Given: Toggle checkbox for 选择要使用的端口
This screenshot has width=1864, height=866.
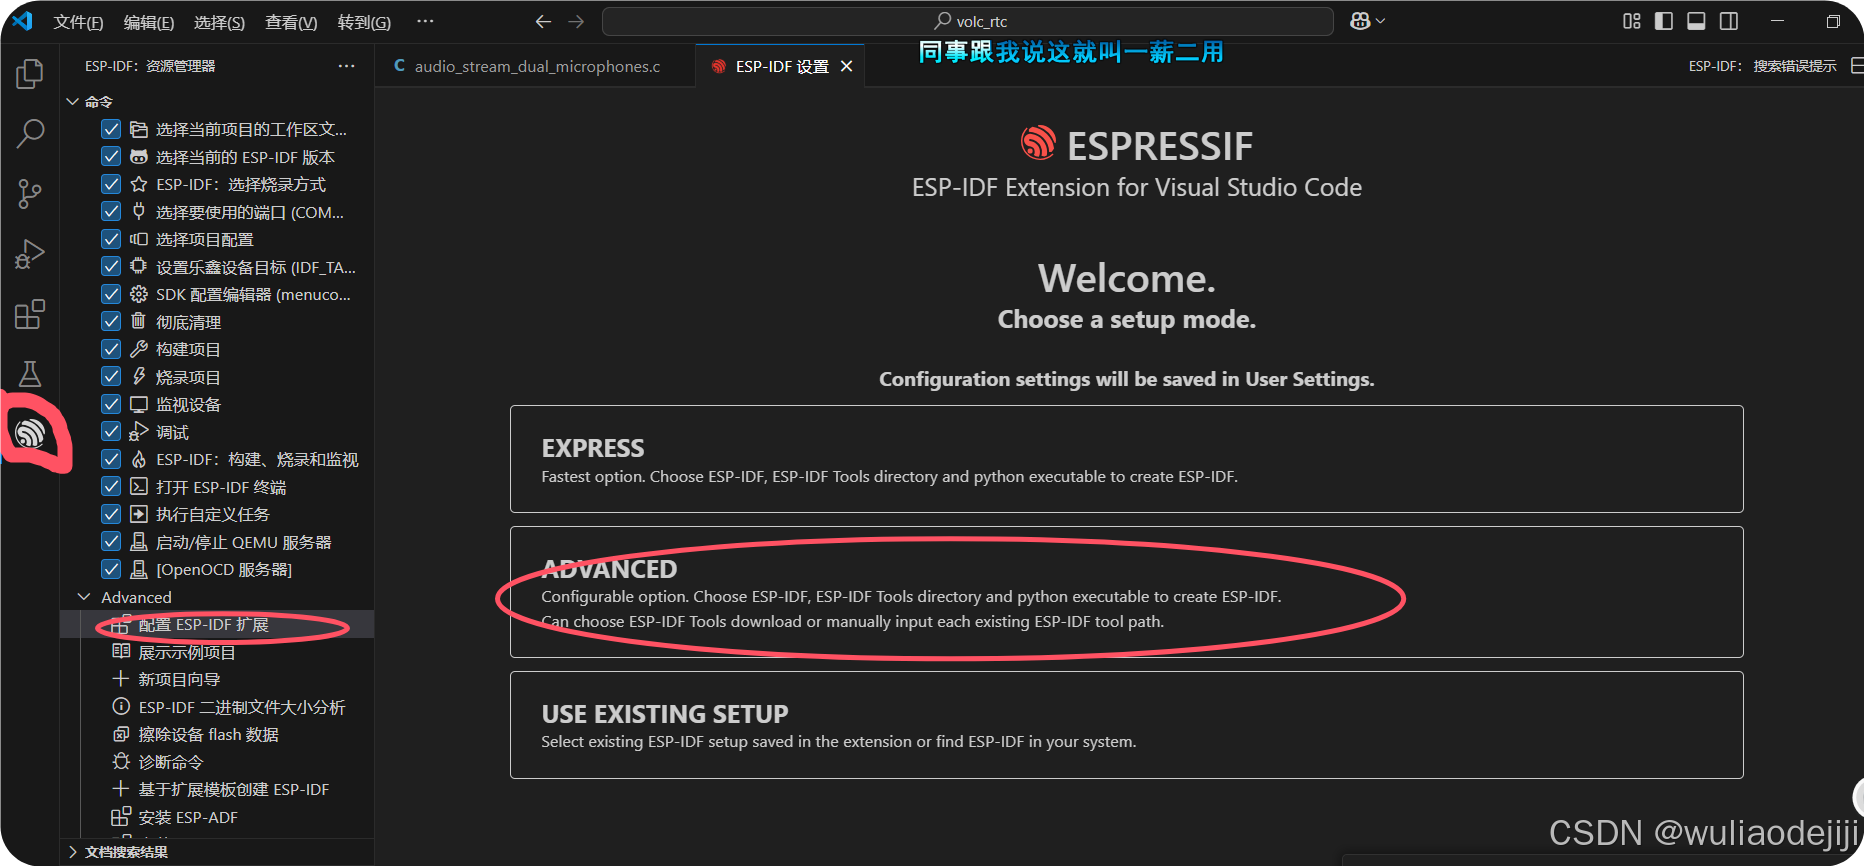Looking at the screenshot, I should (x=111, y=212).
